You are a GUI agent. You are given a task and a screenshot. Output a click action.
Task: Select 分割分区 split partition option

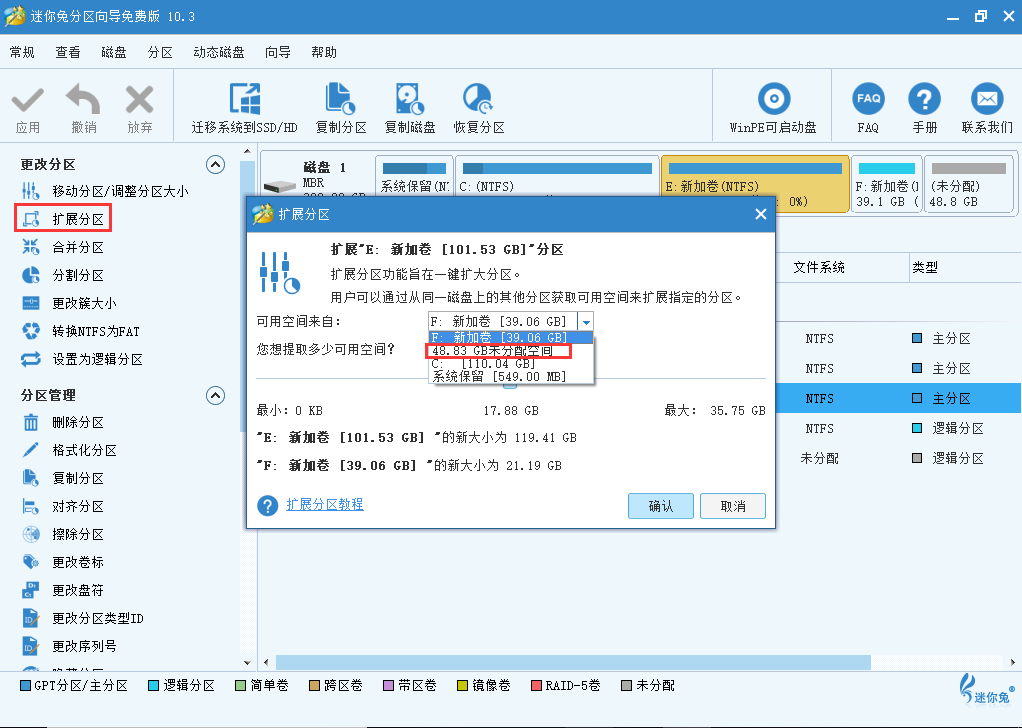click(63, 275)
